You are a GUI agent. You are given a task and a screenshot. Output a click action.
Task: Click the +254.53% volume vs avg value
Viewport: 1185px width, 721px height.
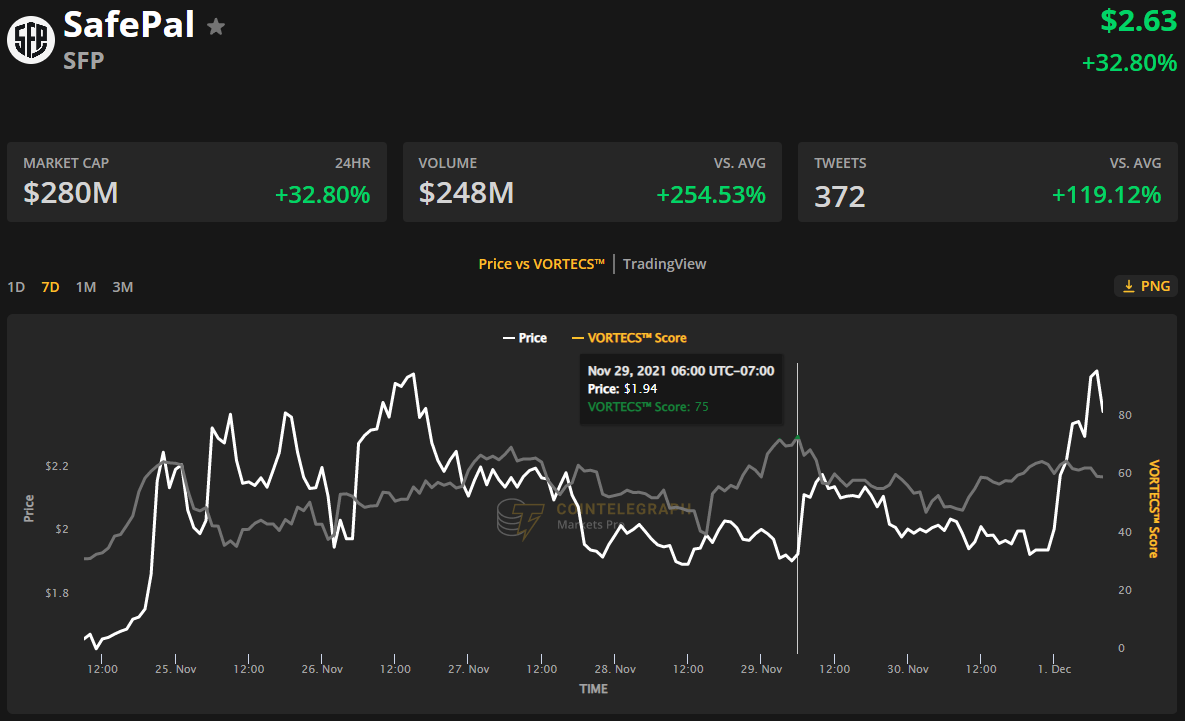pos(710,195)
